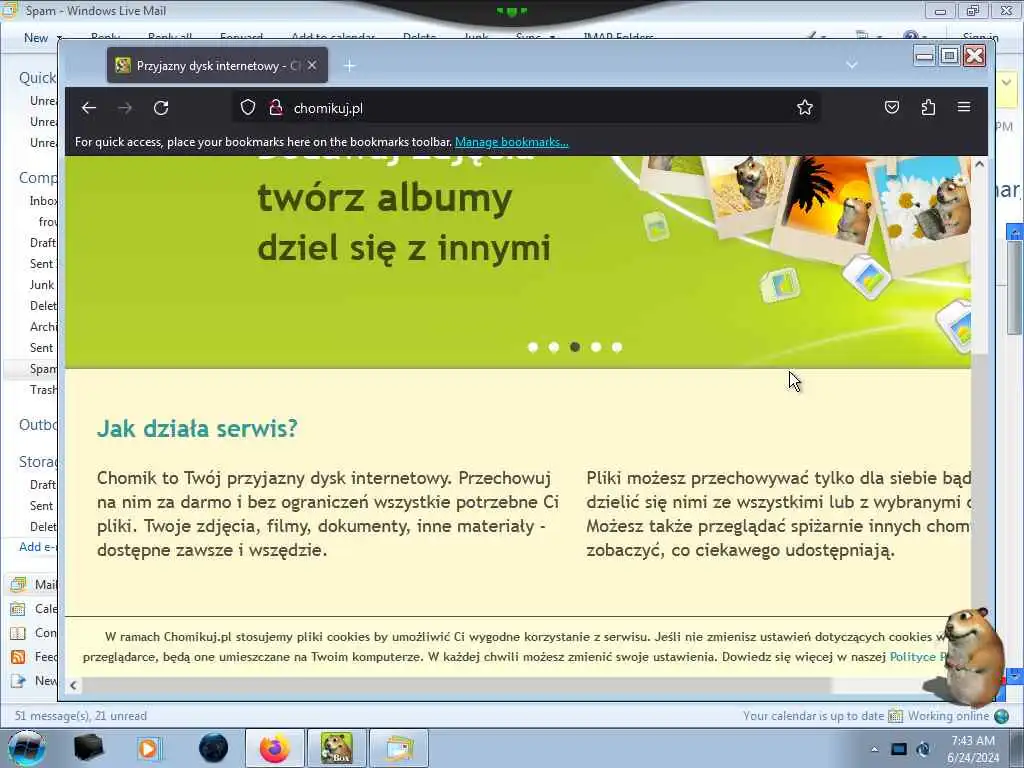The height and width of the screenshot is (768, 1024).
Task: Show the fourth banner slide dot
Action: coord(596,347)
